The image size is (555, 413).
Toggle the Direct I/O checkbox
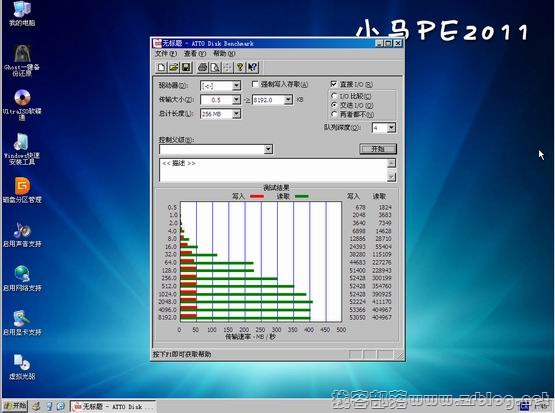click(334, 84)
